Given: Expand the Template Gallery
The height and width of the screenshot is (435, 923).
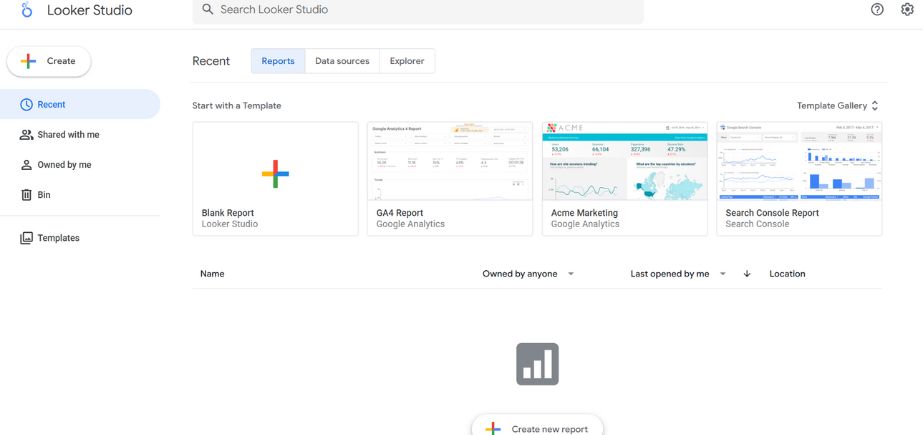Looking at the screenshot, I should point(838,106).
